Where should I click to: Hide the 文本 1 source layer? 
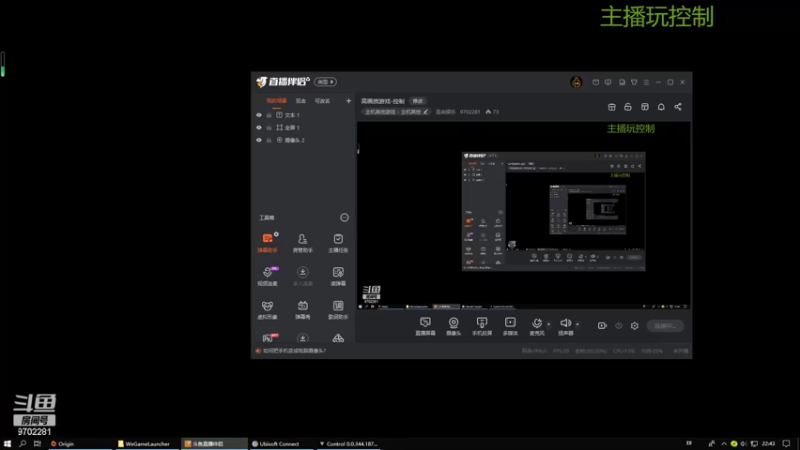(x=259, y=115)
